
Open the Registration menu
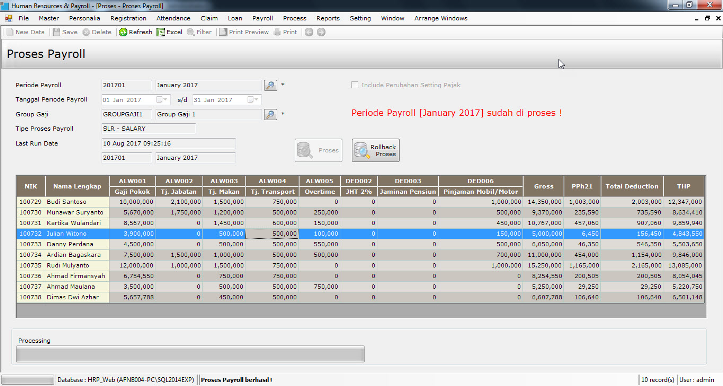pos(128,18)
